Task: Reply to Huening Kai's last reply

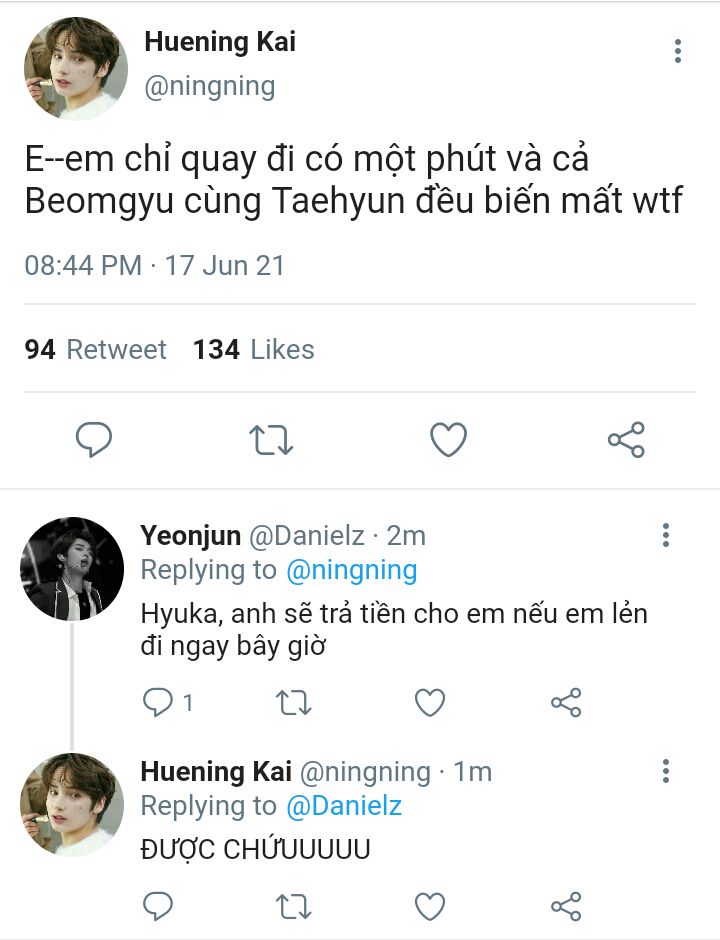Action: pyautogui.click(x=158, y=906)
